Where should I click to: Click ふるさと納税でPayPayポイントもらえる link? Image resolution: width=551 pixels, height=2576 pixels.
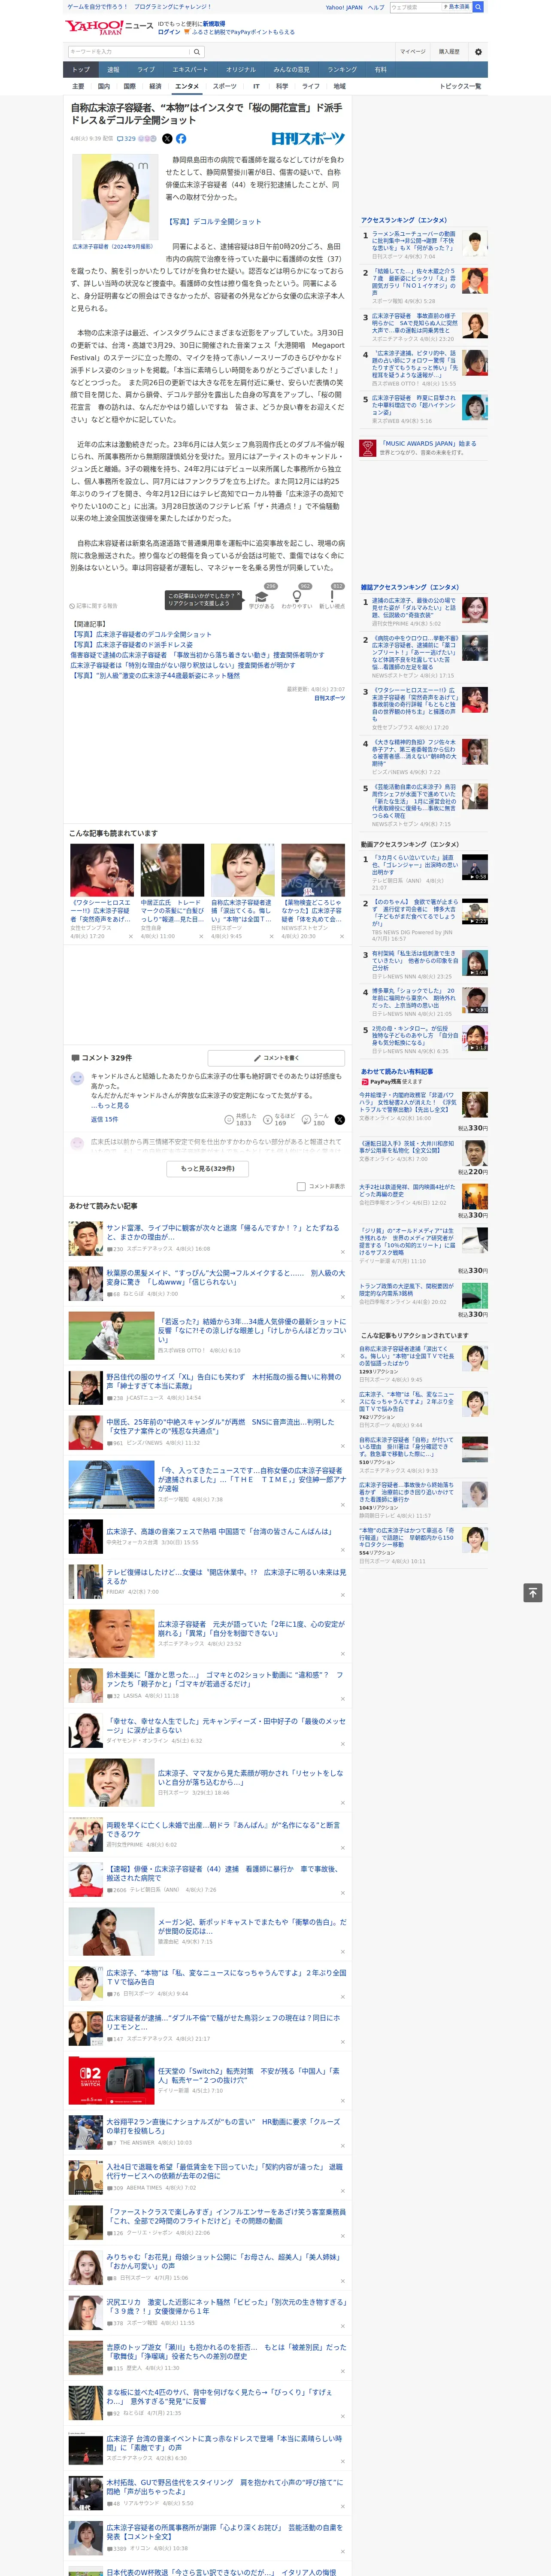(243, 32)
